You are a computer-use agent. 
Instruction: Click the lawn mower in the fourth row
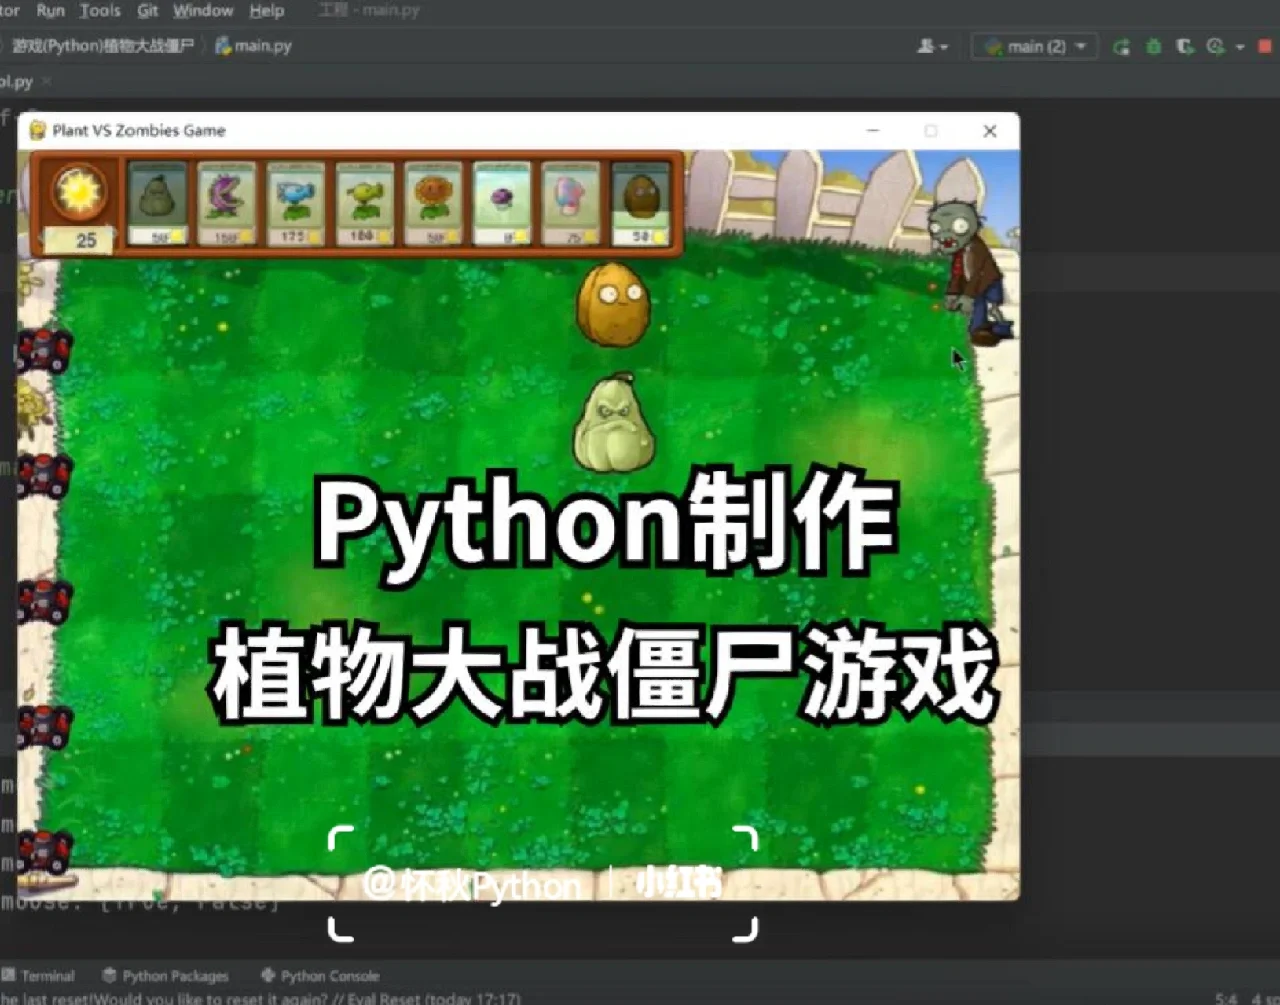coord(43,726)
